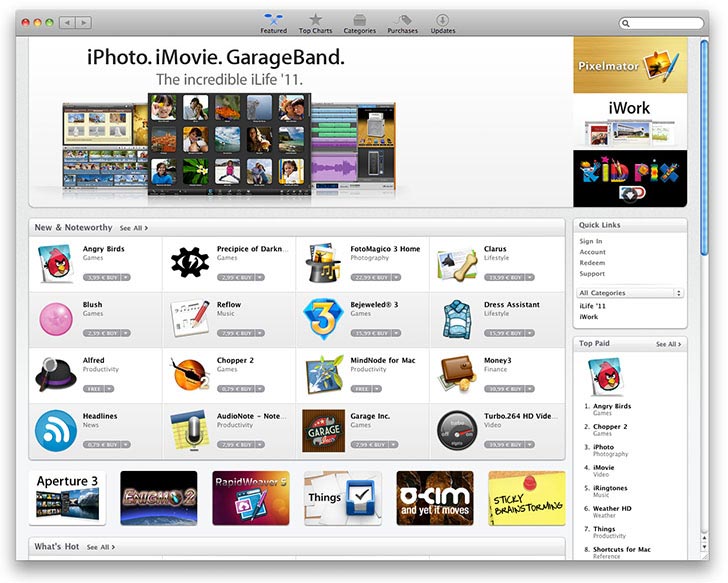Image resolution: width=728 pixels, height=583 pixels.
Task: Expand the MindNode FREE button arrow
Action: click(x=377, y=389)
